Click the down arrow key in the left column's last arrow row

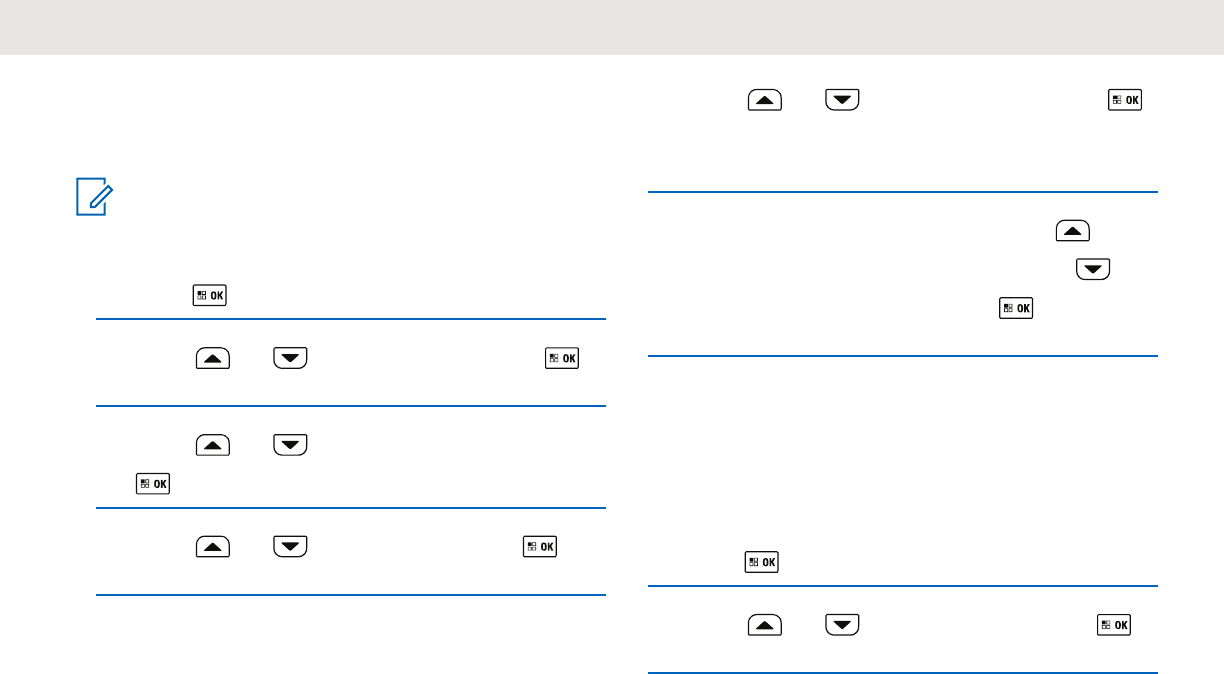[290, 547]
